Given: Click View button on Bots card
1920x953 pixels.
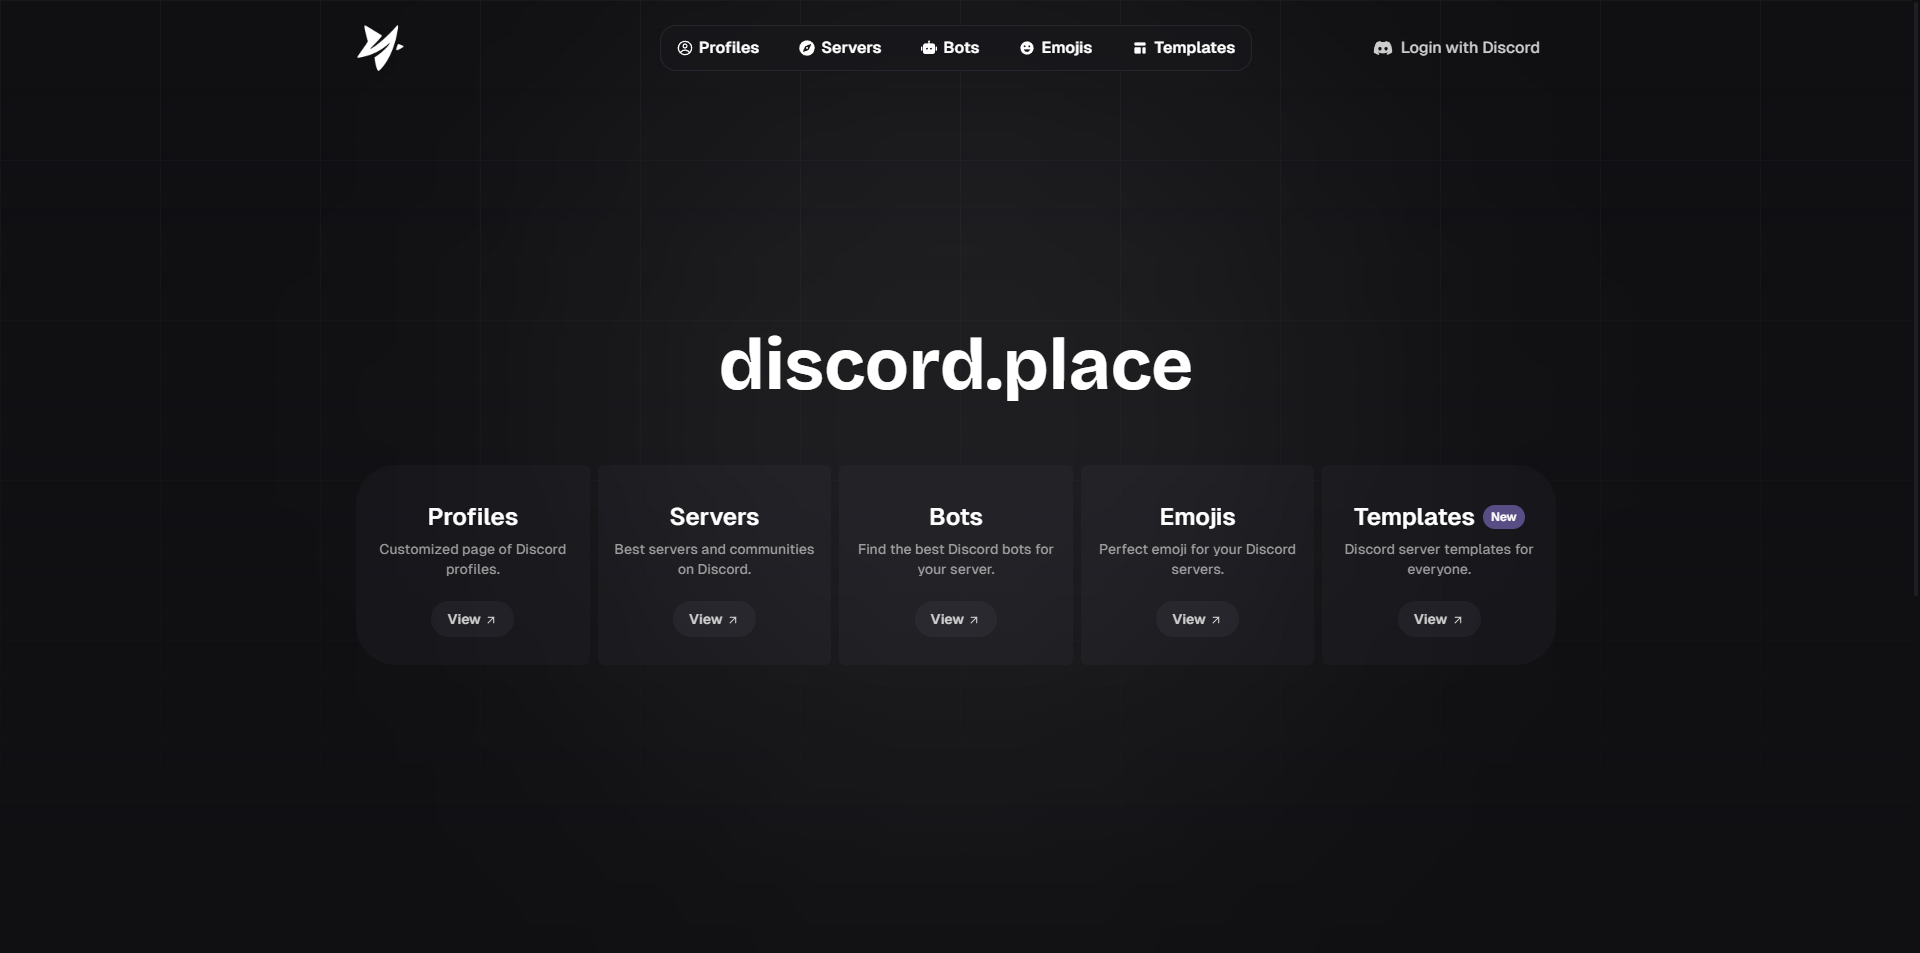Looking at the screenshot, I should point(956,619).
